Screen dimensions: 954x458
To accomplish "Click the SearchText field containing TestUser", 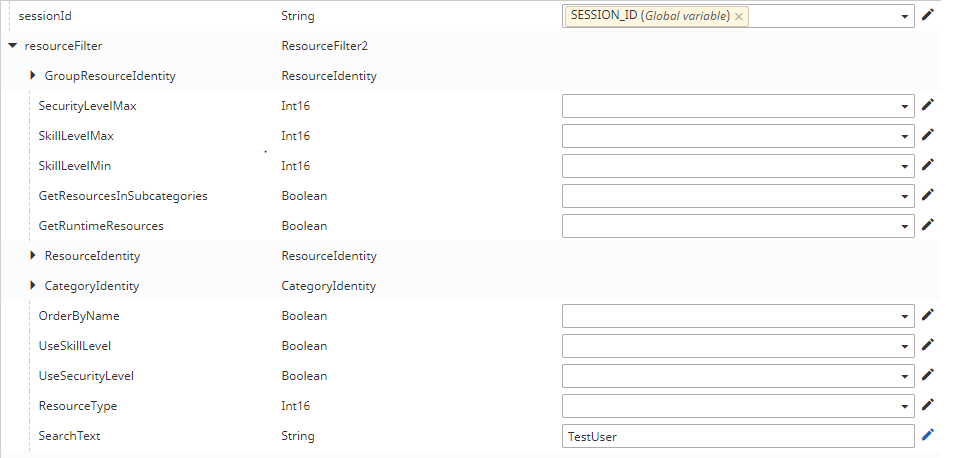I will click(738, 436).
